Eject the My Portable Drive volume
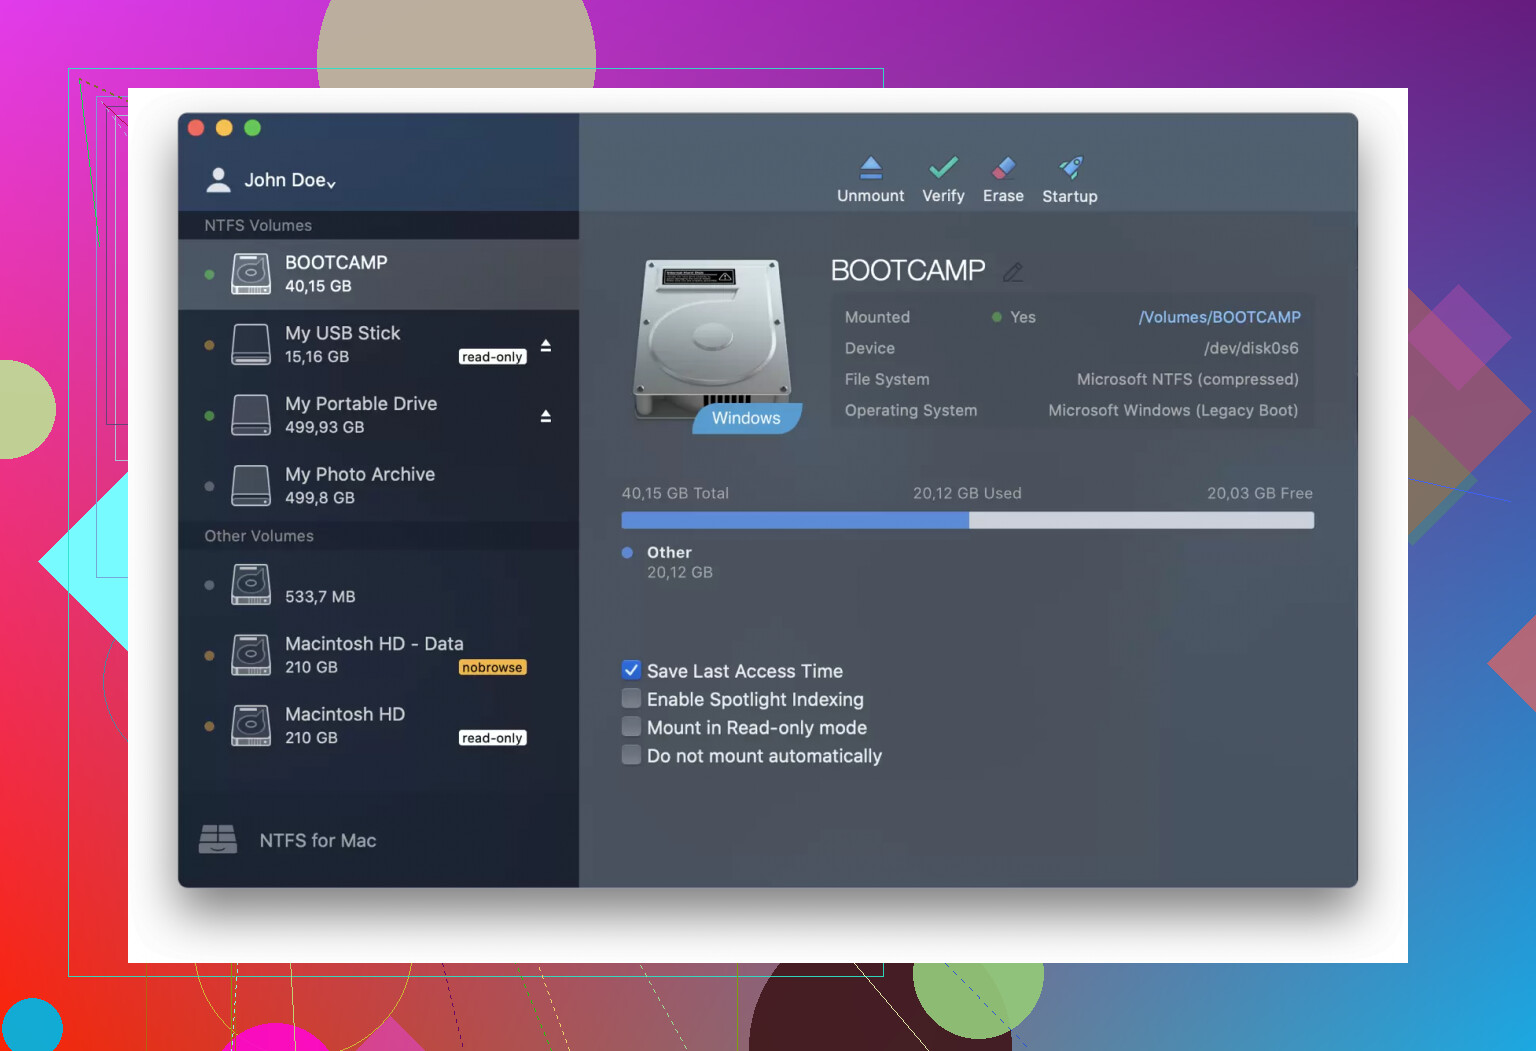This screenshot has width=1536, height=1051. click(x=546, y=416)
